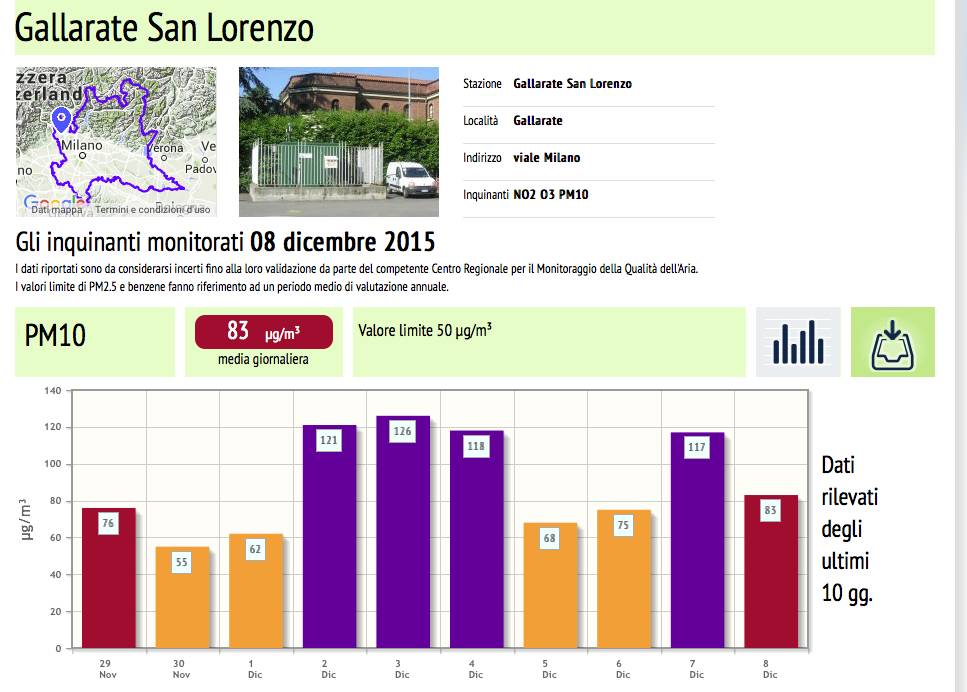This screenshot has width=967, height=692.
Task: Select the orange bar for 6 Dic
Action: (x=623, y=580)
